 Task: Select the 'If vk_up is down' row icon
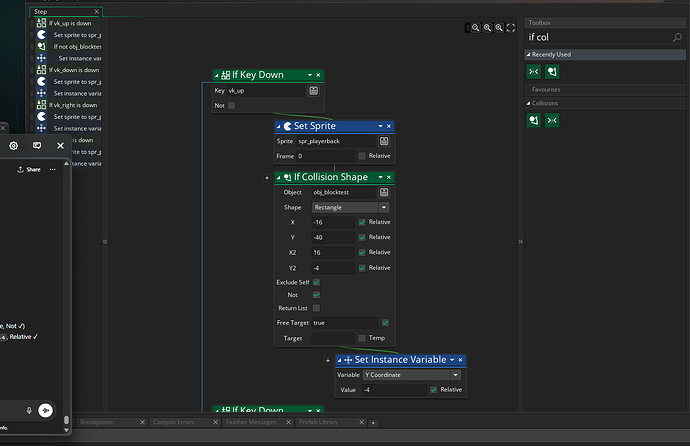tap(41, 23)
